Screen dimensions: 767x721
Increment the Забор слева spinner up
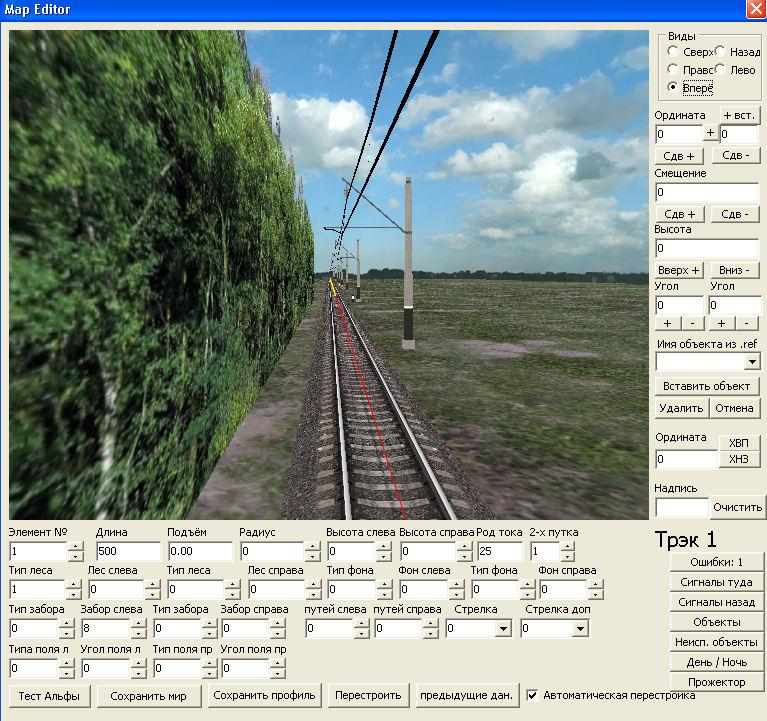tap(138, 624)
